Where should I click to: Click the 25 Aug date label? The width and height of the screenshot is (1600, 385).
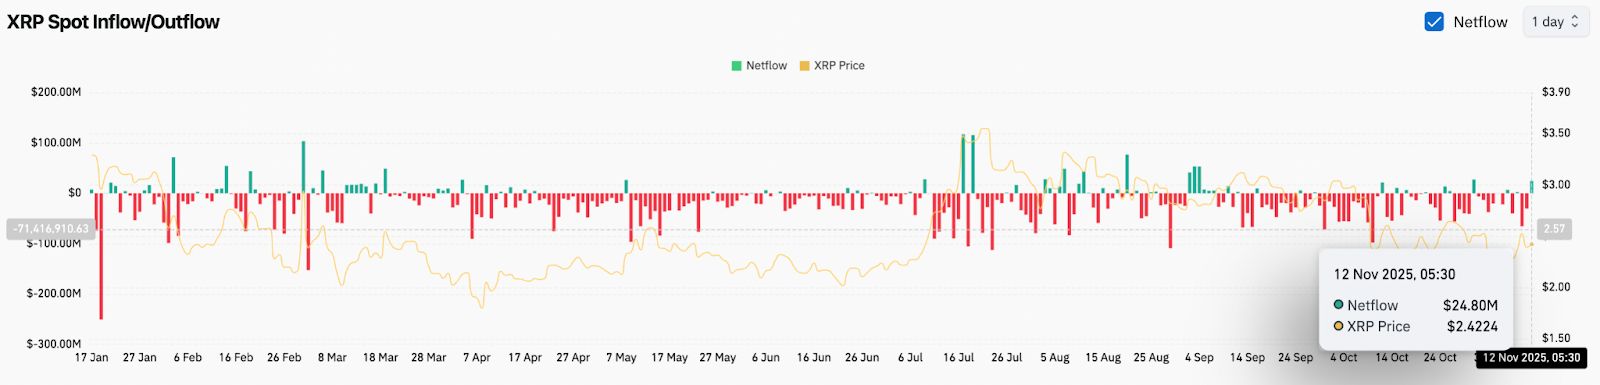1151,357
